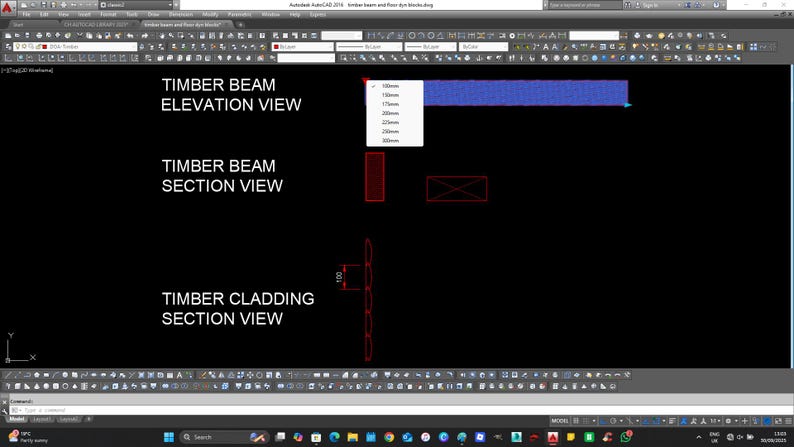Click the new drawing tab plus button
The image size is (794, 447).
pos(241,24)
